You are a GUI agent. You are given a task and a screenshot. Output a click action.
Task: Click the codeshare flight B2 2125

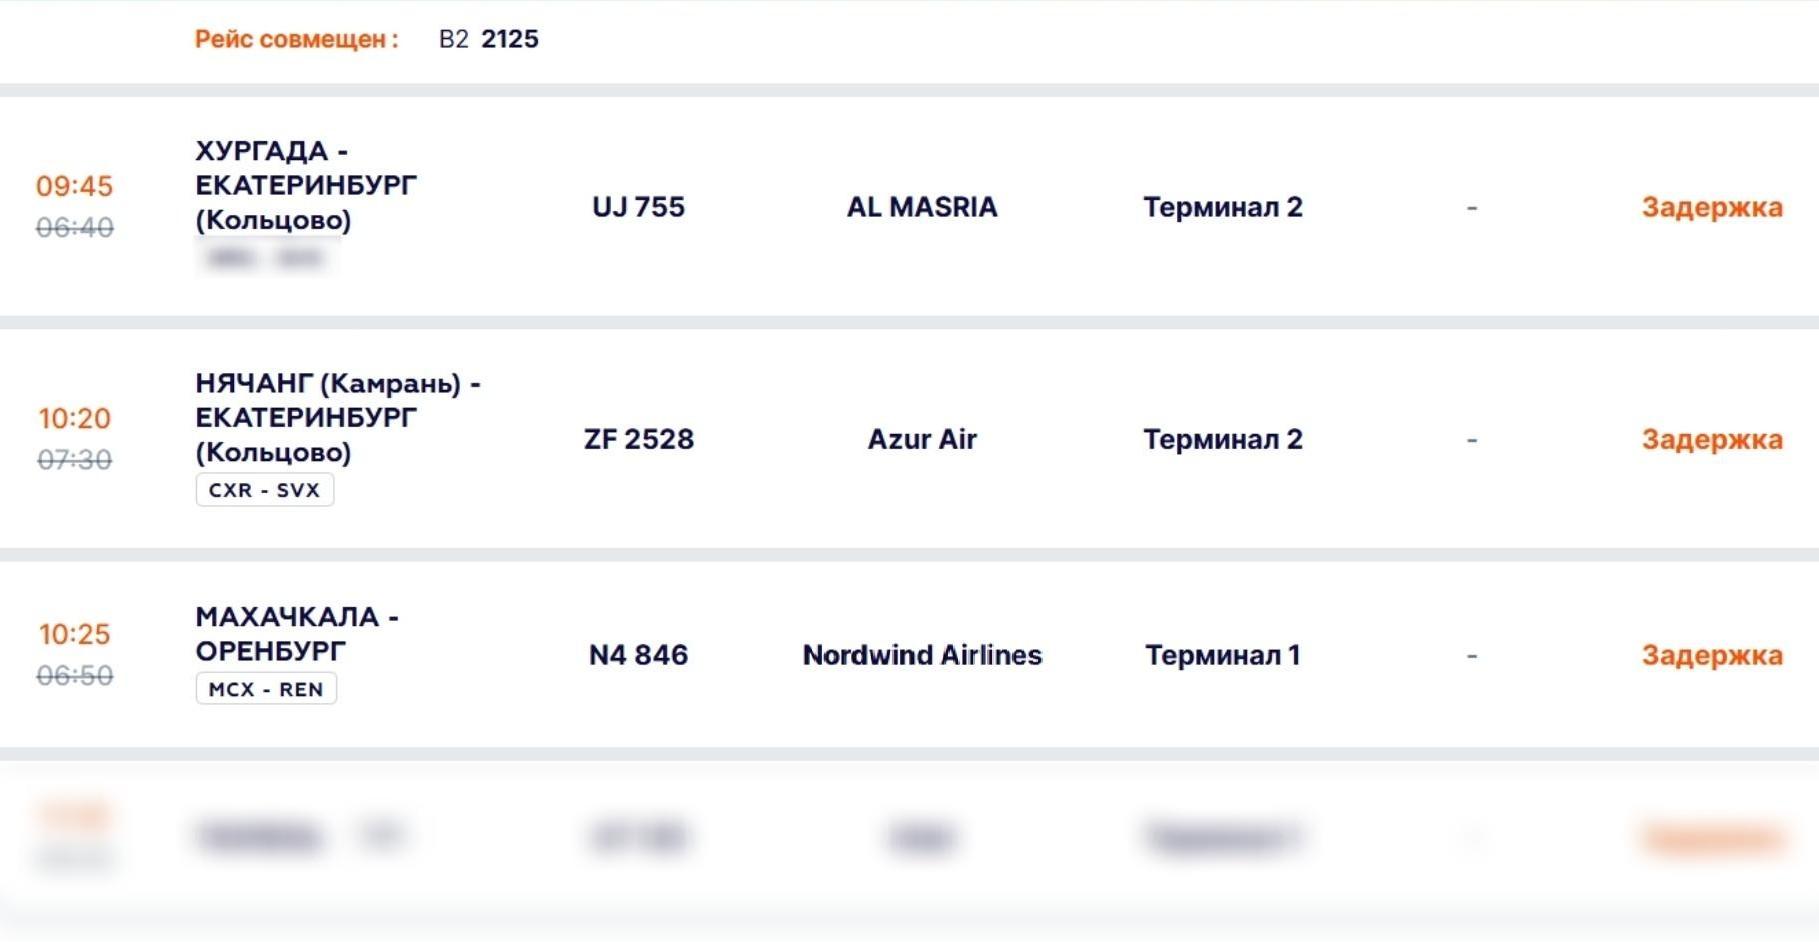point(489,39)
